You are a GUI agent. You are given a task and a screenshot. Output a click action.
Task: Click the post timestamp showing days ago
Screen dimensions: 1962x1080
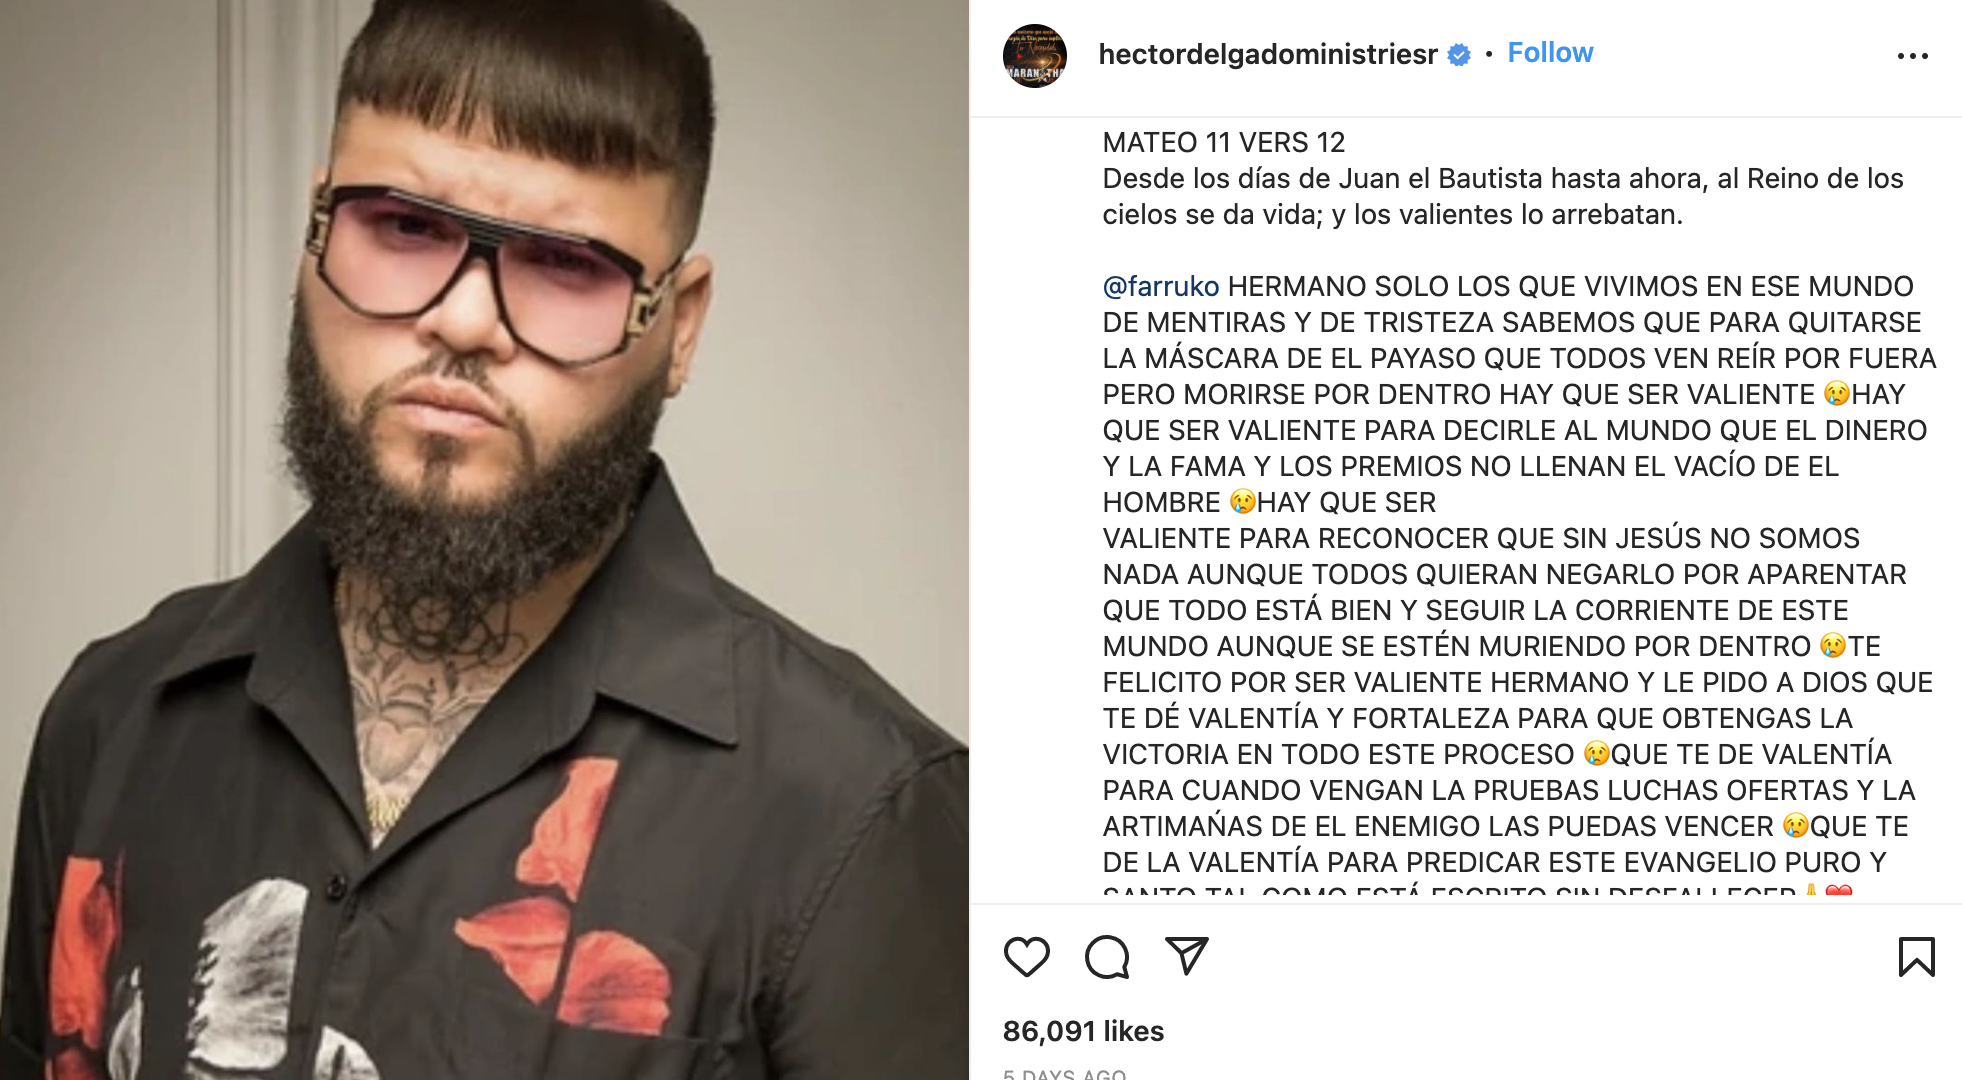click(x=1065, y=1074)
